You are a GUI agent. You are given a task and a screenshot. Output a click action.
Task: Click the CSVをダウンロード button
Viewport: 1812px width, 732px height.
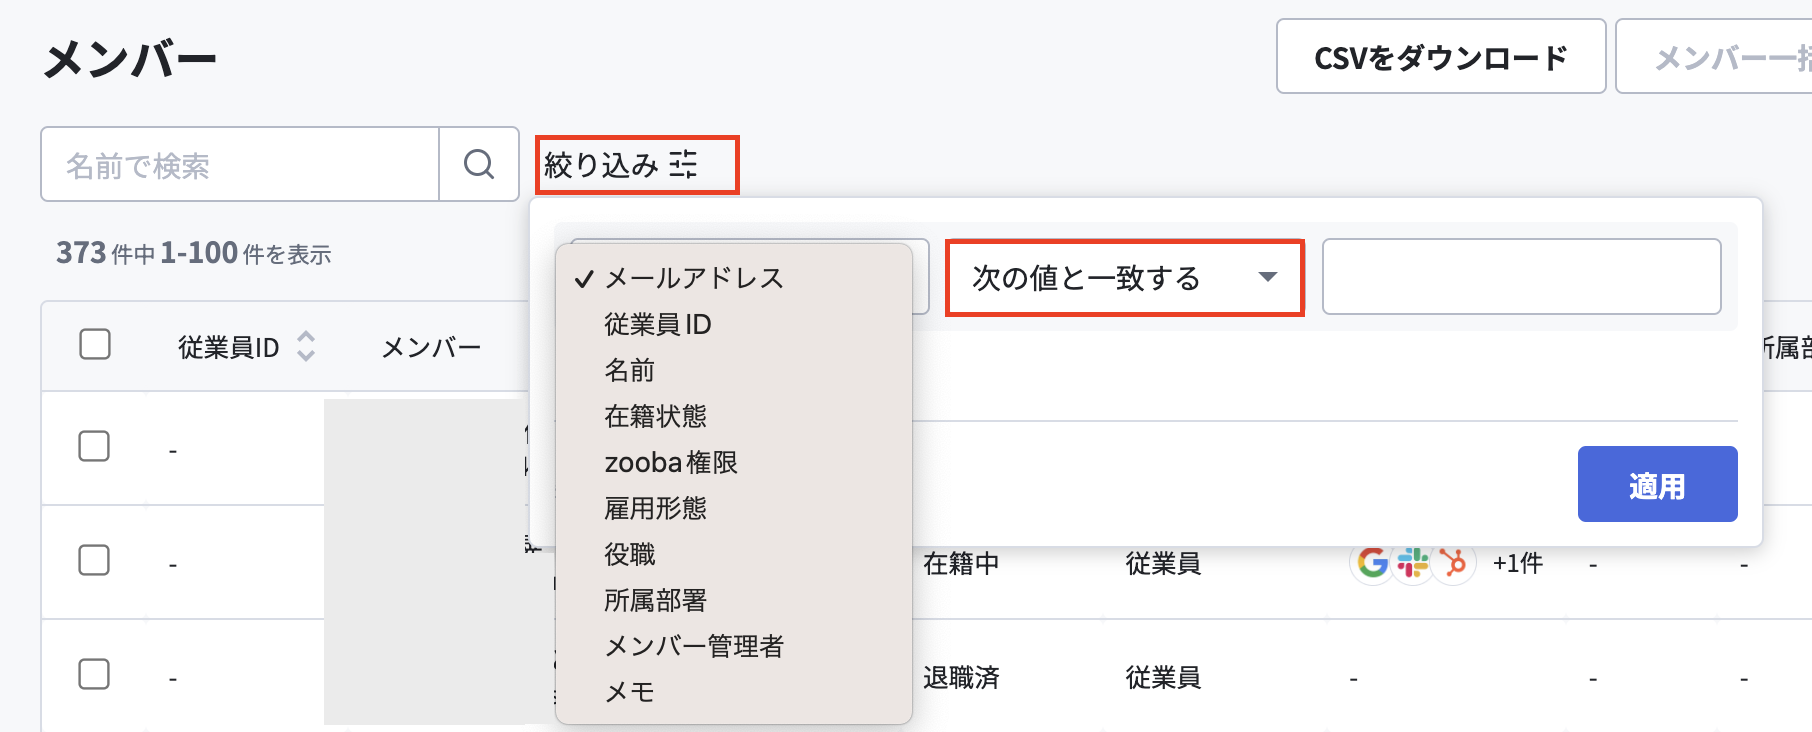[x=1441, y=57]
